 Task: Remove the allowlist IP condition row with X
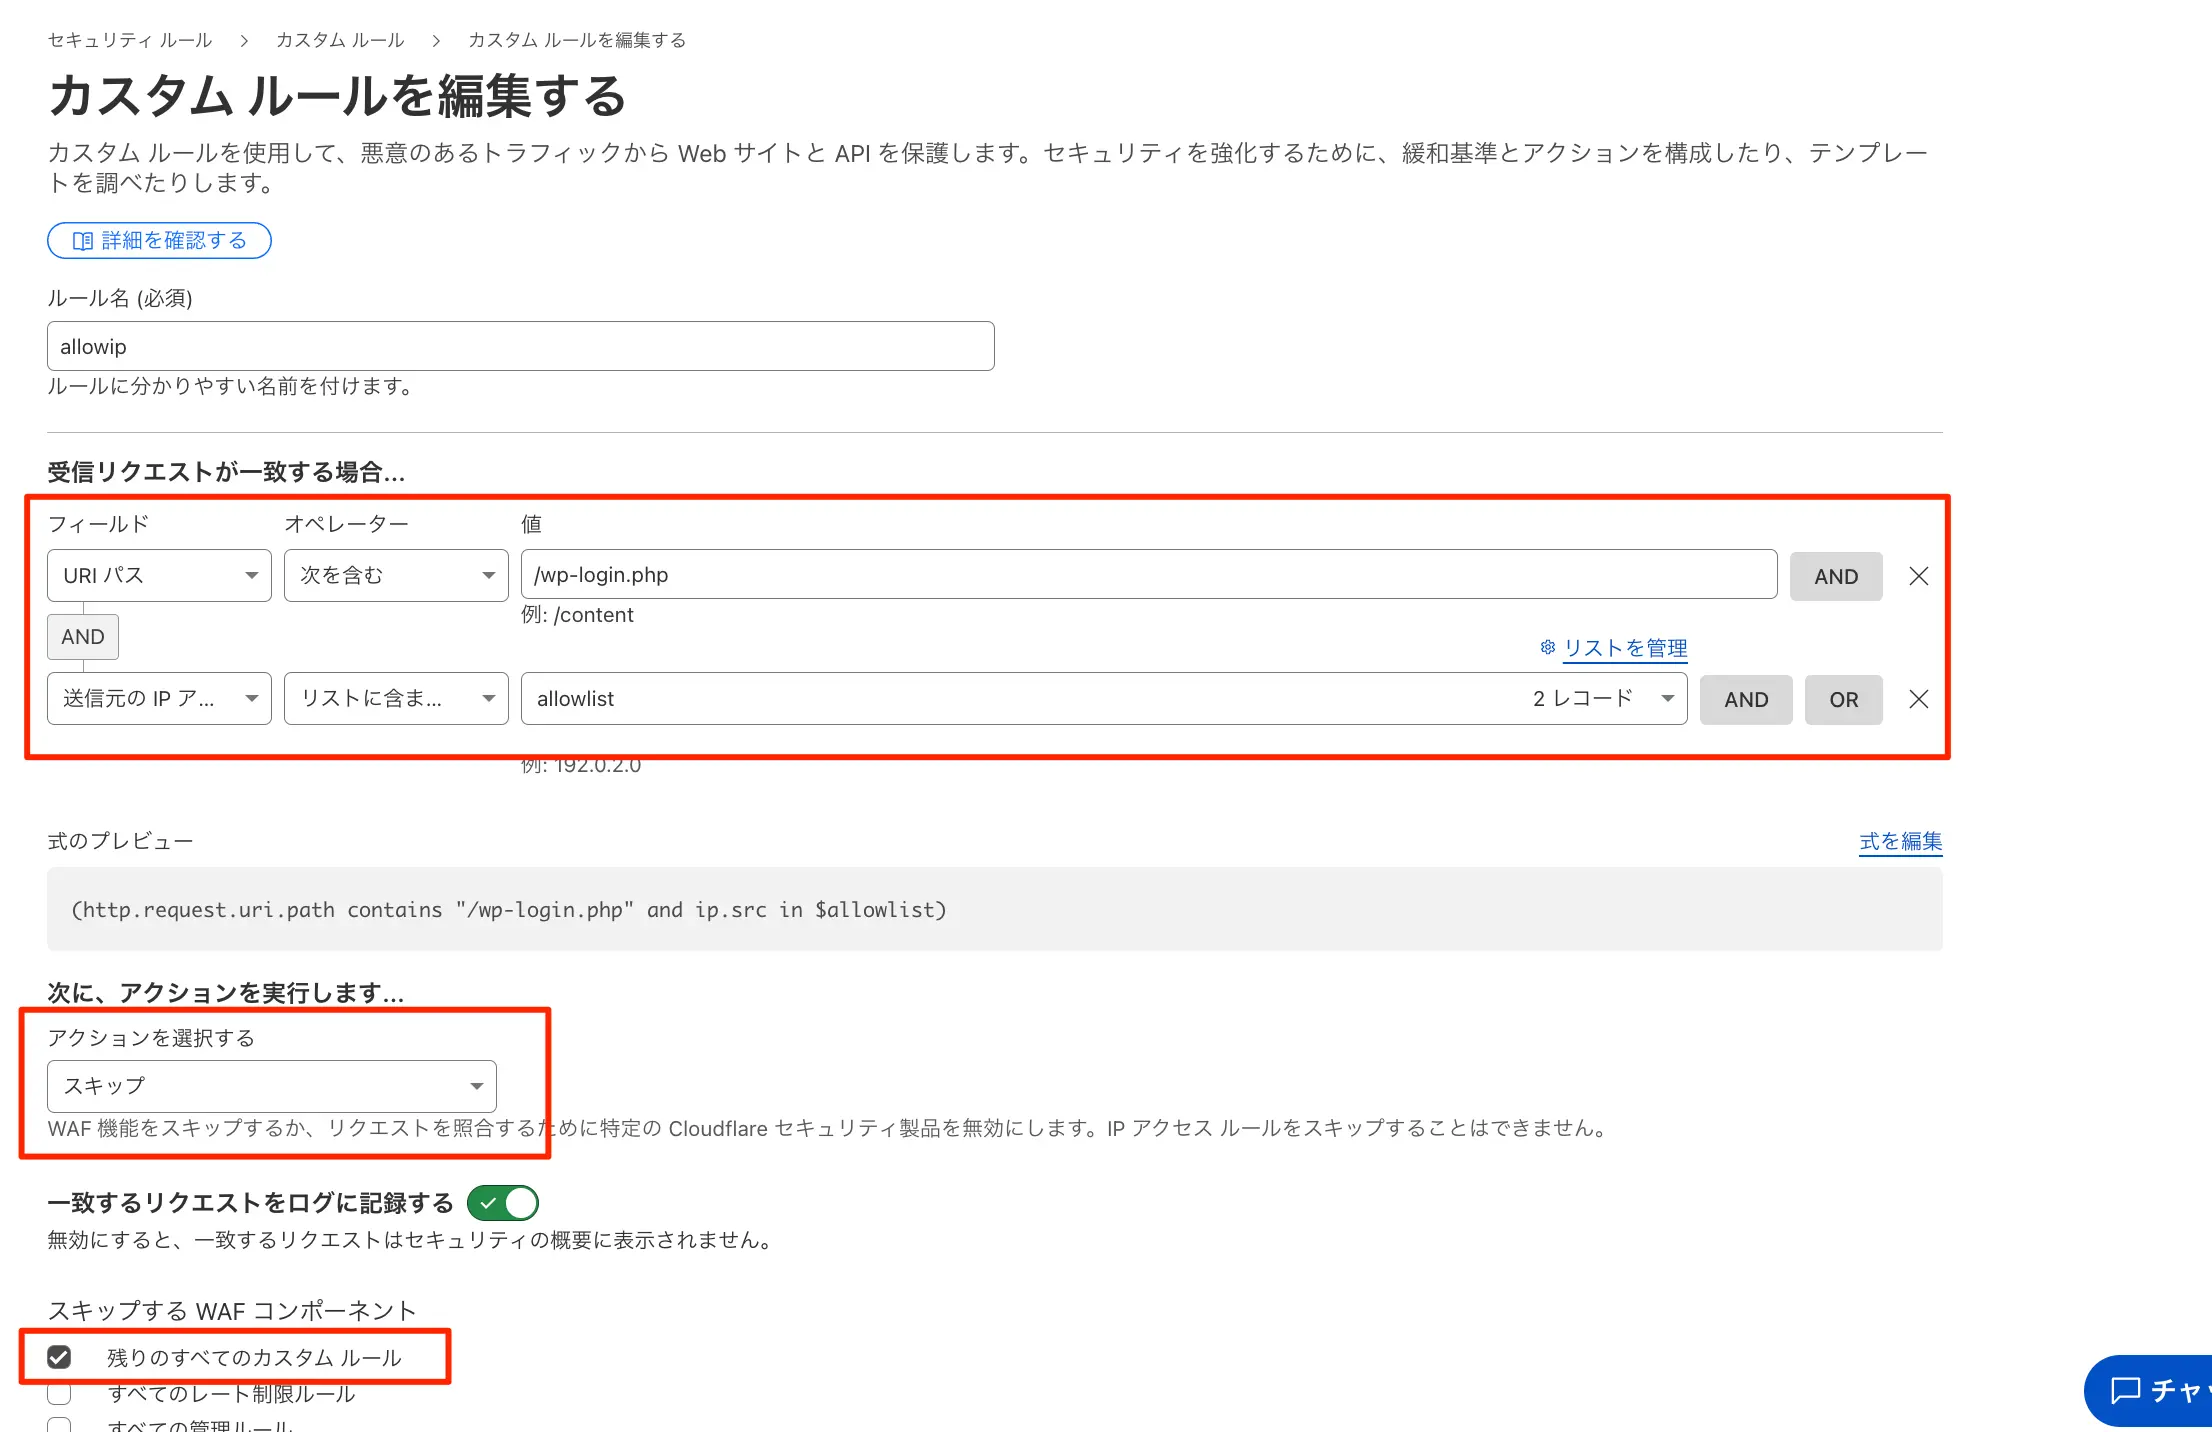(x=1918, y=699)
